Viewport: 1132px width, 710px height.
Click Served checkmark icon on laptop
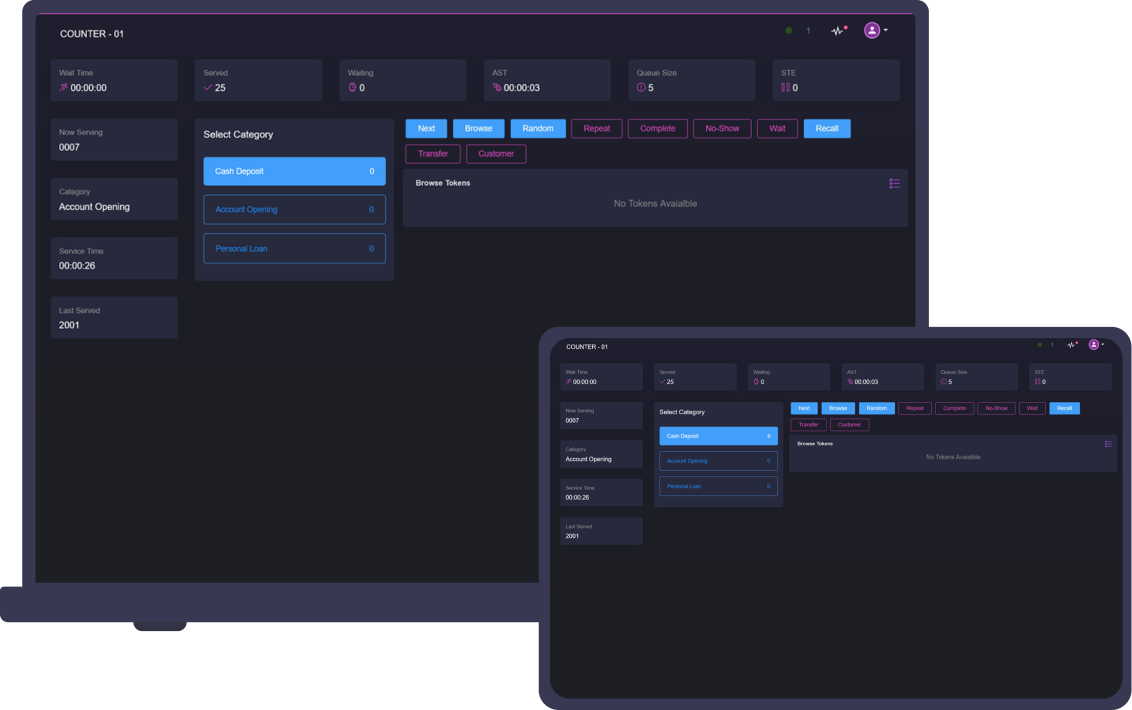point(208,87)
